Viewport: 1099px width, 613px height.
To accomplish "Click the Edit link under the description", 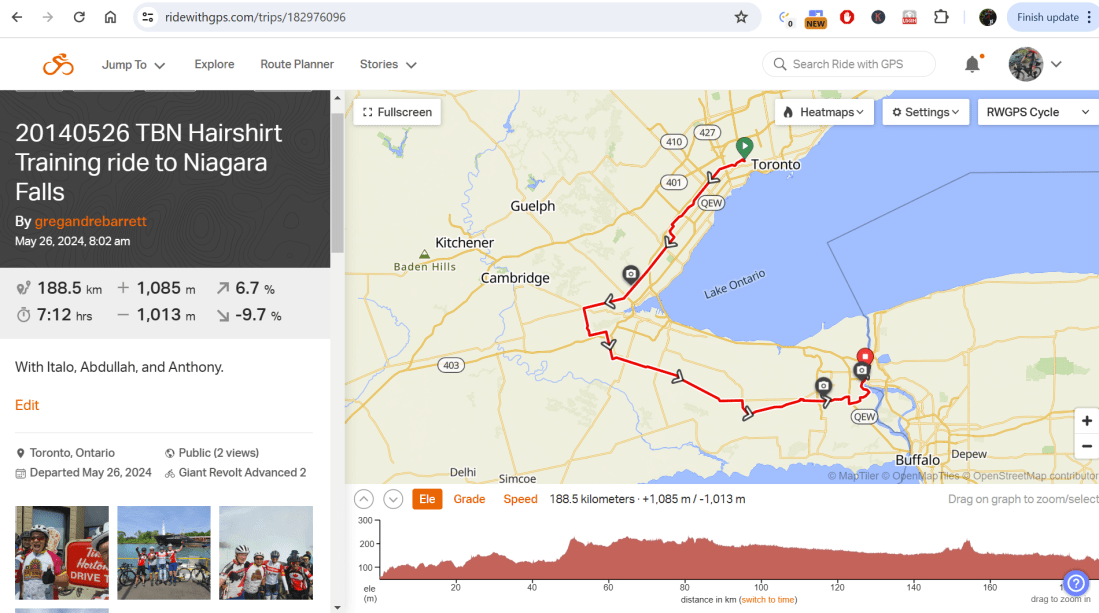I will click(x=27, y=405).
